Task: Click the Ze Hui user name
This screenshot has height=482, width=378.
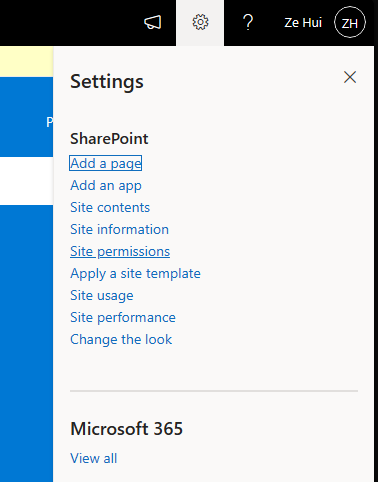Action: coord(303,23)
